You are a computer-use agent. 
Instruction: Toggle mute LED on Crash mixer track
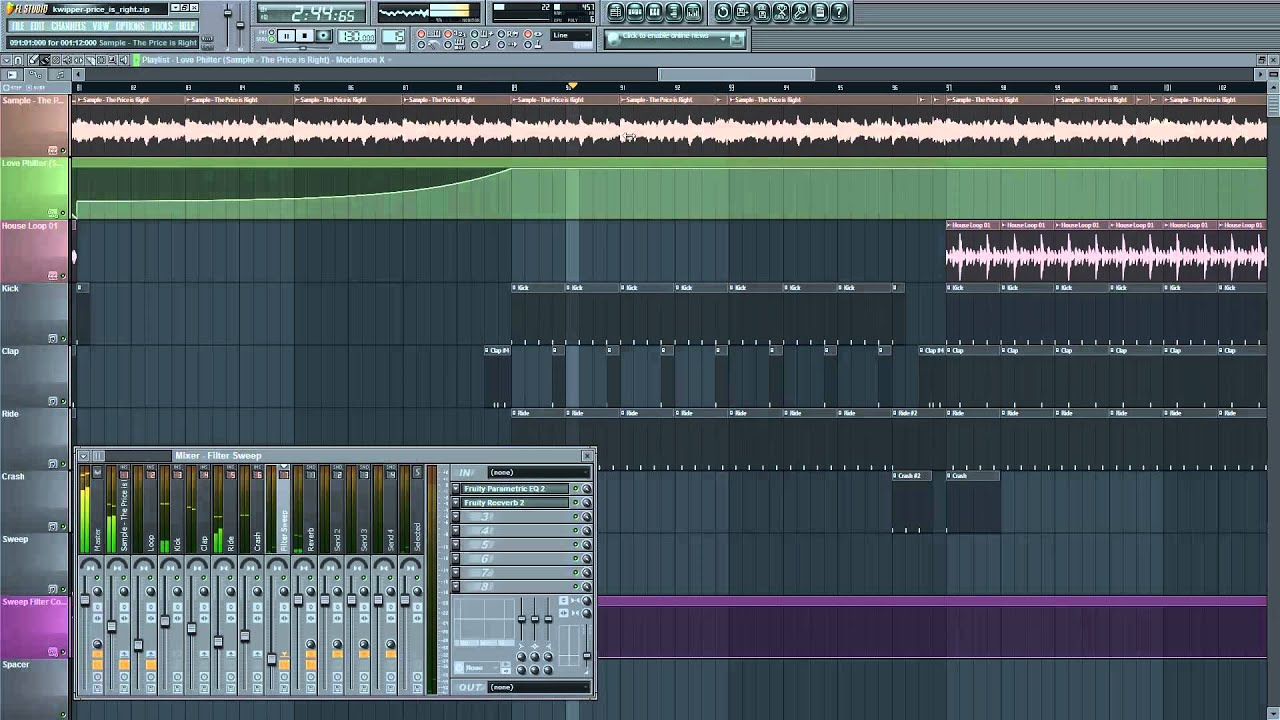coord(257,577)
